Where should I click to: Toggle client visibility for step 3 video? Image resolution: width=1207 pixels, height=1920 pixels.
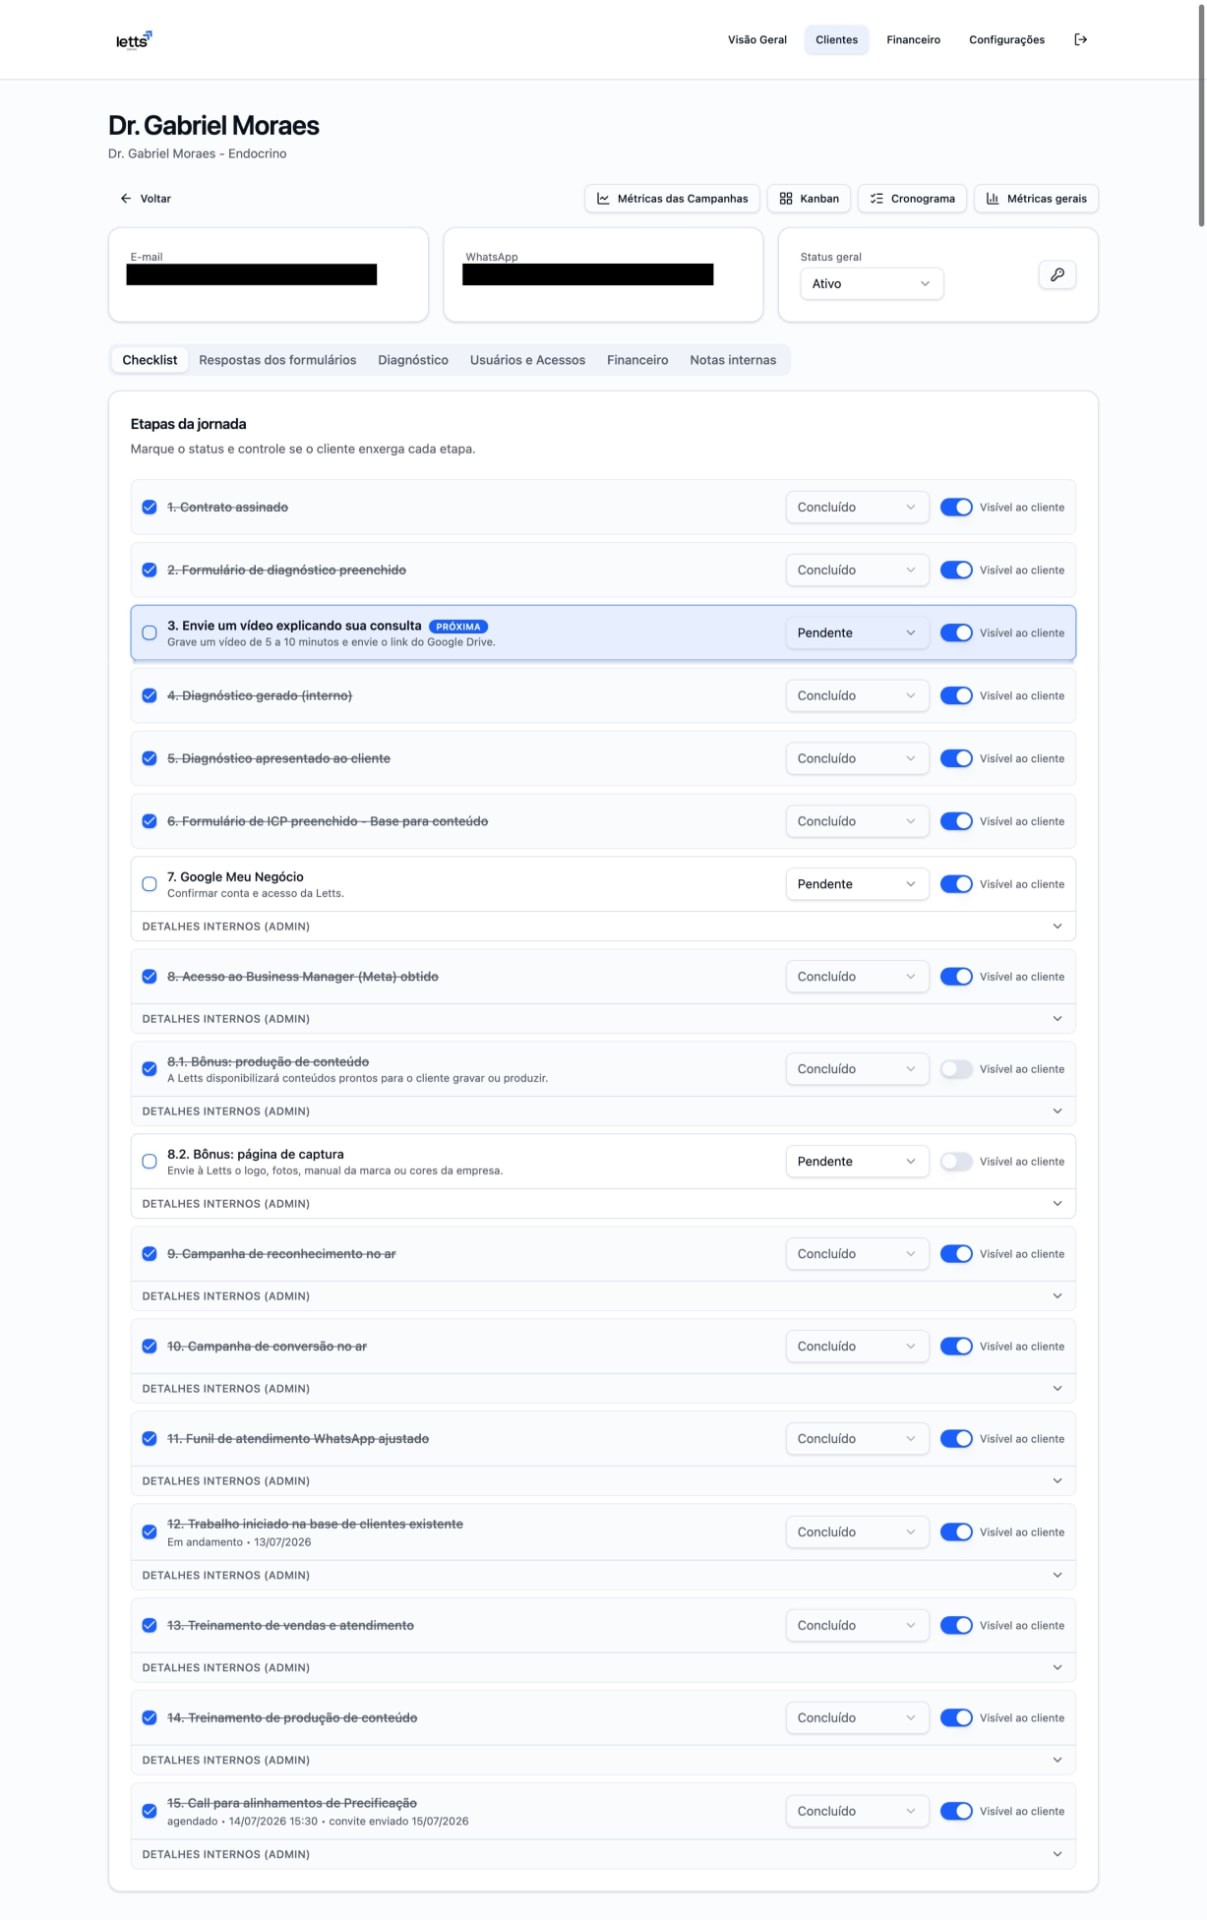click(x=956, y=633)
